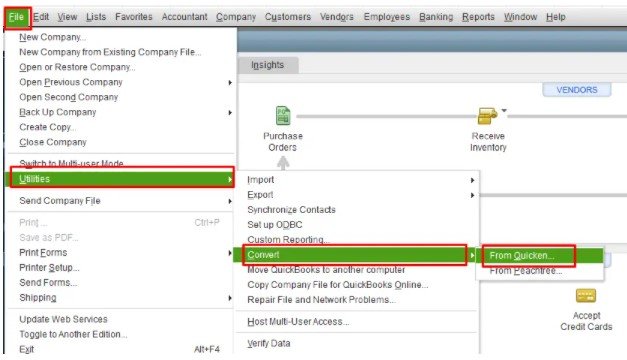Expand Open Previous Company submenu arrow
Screen dimensions: 627x360
[x=230, y=82]
